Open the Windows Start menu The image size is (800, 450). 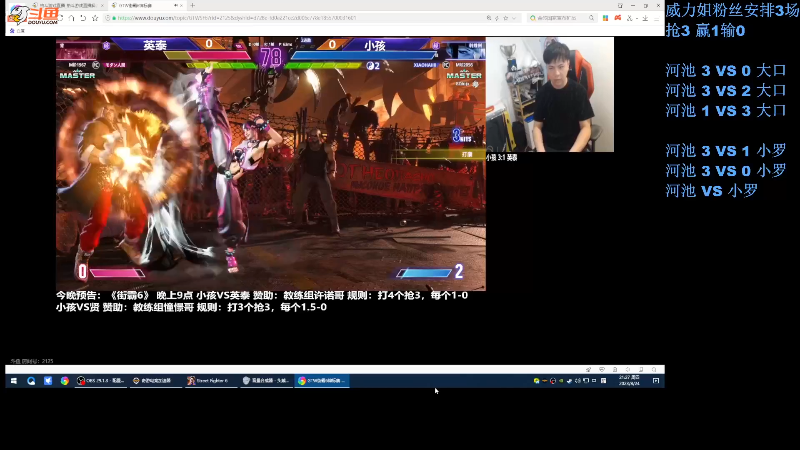click(14, 381)
